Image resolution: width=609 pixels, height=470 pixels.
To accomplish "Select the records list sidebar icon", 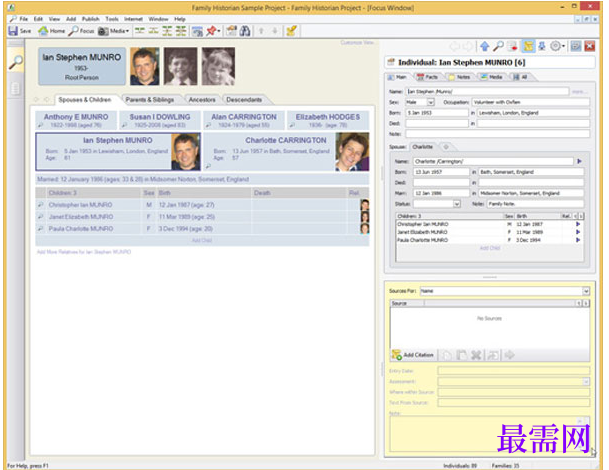I will click(15, 89).
